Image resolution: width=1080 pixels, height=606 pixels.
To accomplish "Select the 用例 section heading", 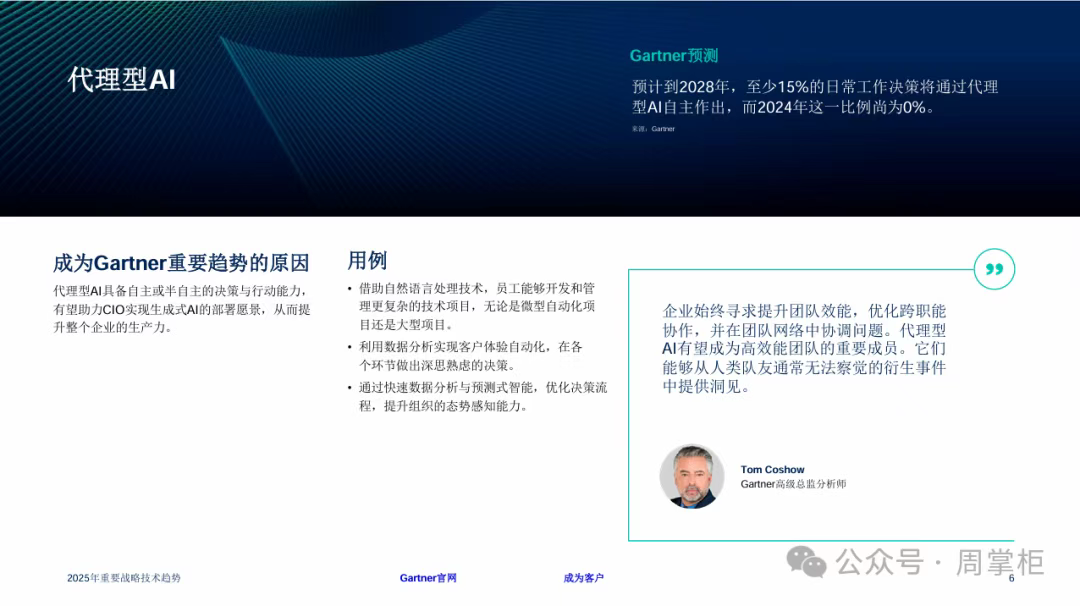I will pyautogui.click(x=367, y=261).
